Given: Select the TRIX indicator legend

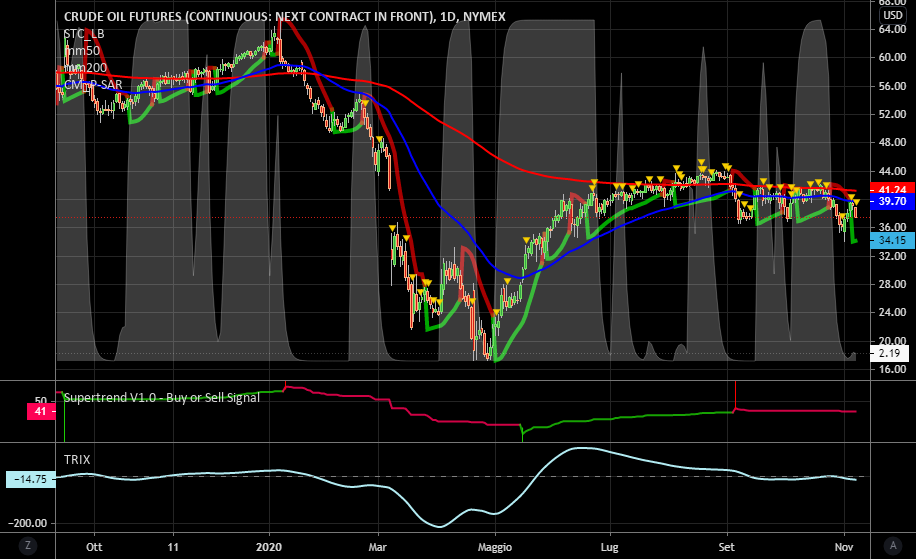Looking at the screenshot, I should click(x=77, y=460).
